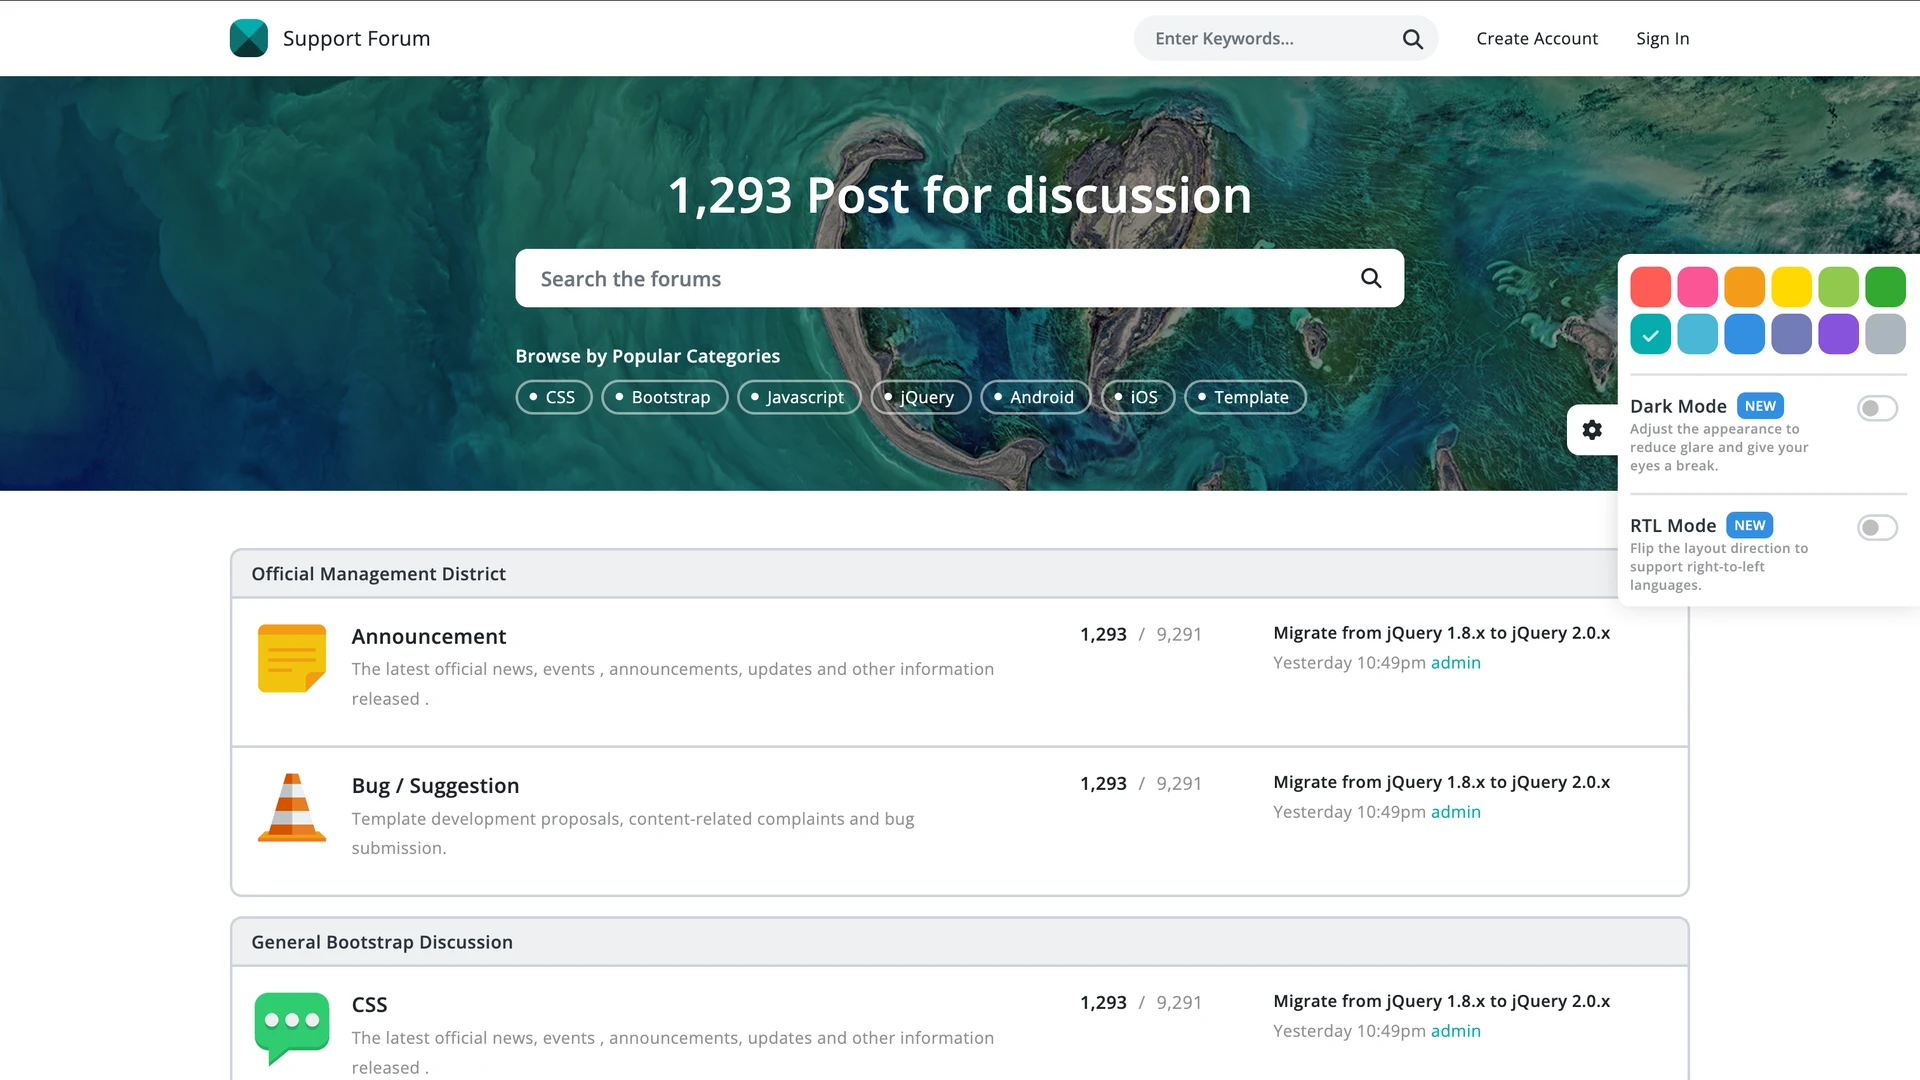Click the Support Forum title text
This screenshot has width=1920, height=1080.
pos(356,38)
